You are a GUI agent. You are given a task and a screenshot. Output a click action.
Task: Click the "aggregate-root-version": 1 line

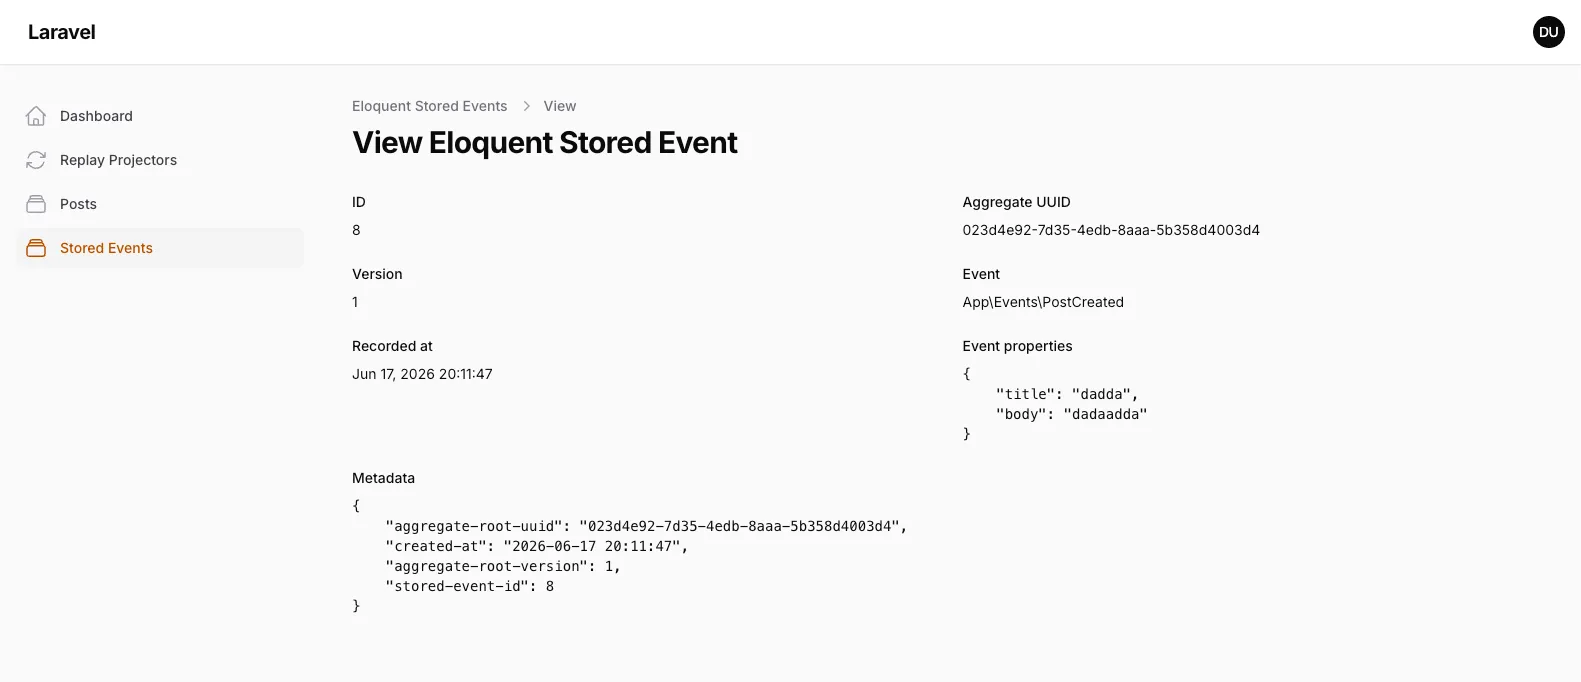point(503,566)
